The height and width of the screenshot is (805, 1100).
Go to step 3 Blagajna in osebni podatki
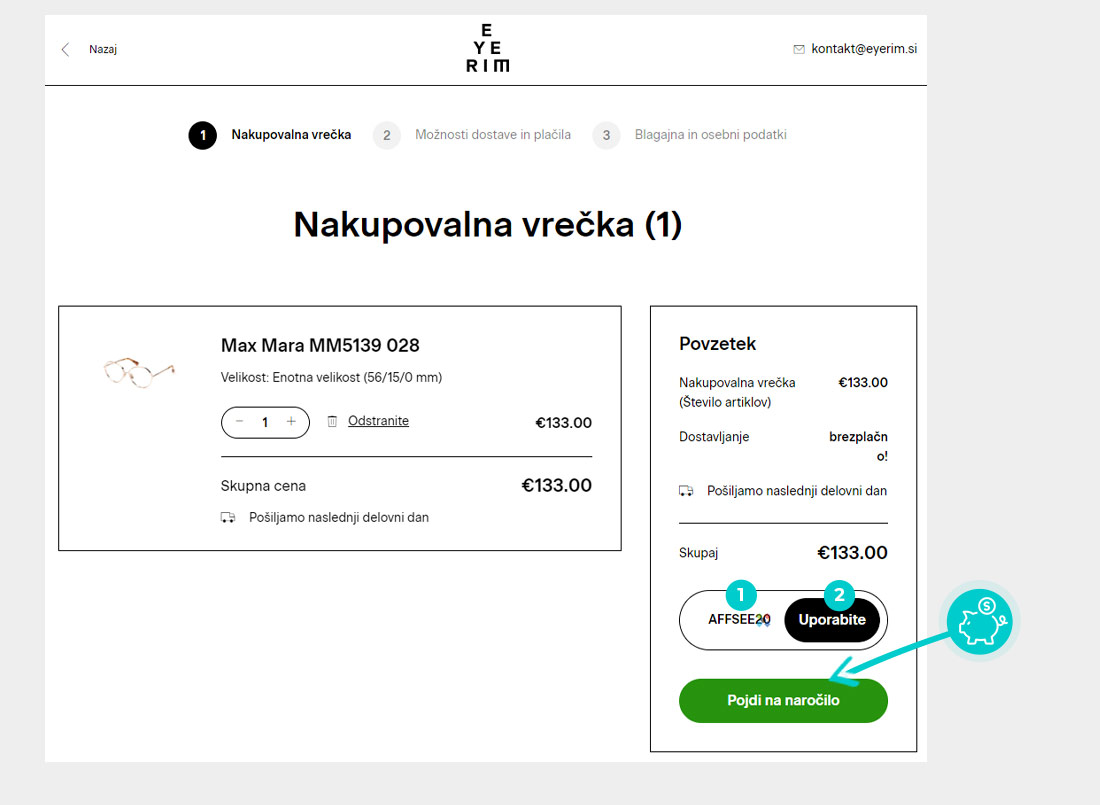(x=690, y=135)
